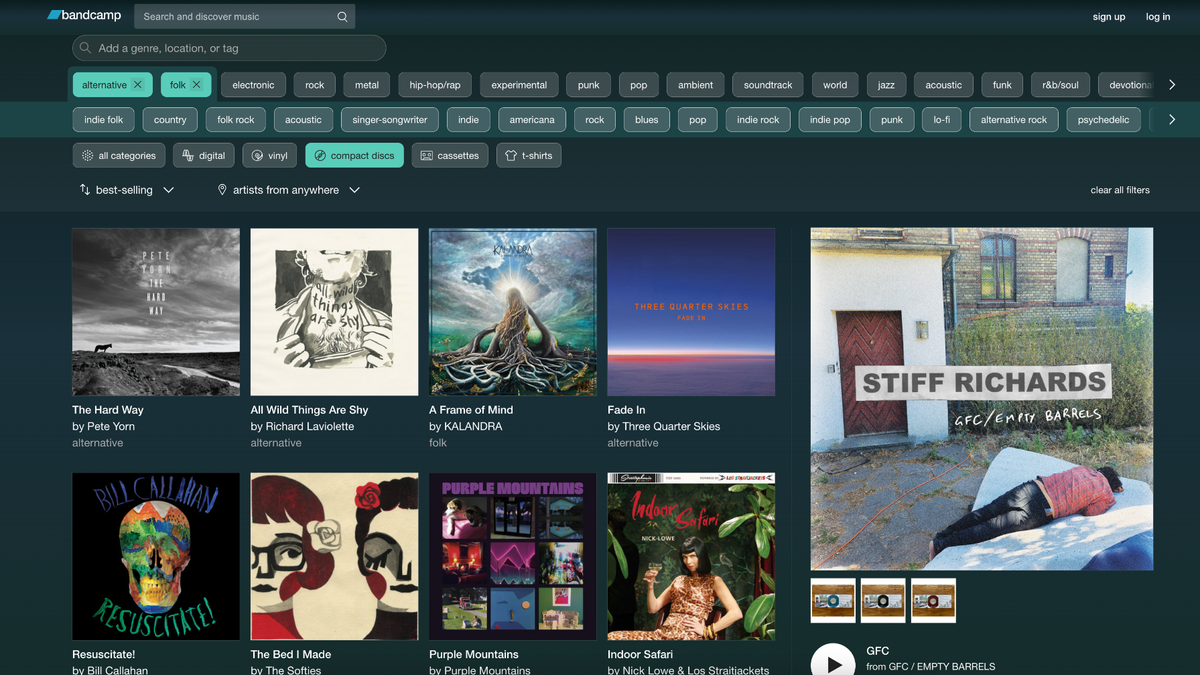1200x675 pixels.
Task: Remove the alternative genre filter
Action: (x=138, y=84)
